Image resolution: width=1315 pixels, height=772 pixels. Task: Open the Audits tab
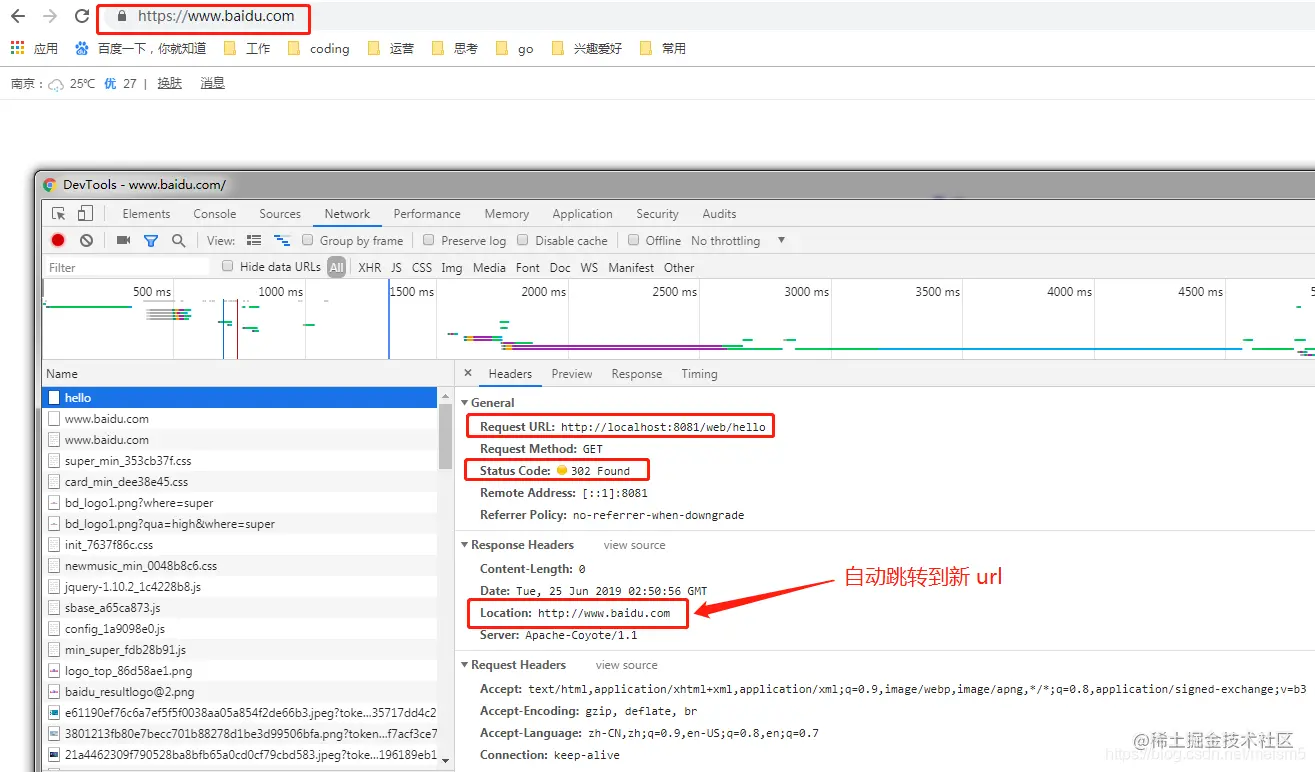[x=719, y=214]
